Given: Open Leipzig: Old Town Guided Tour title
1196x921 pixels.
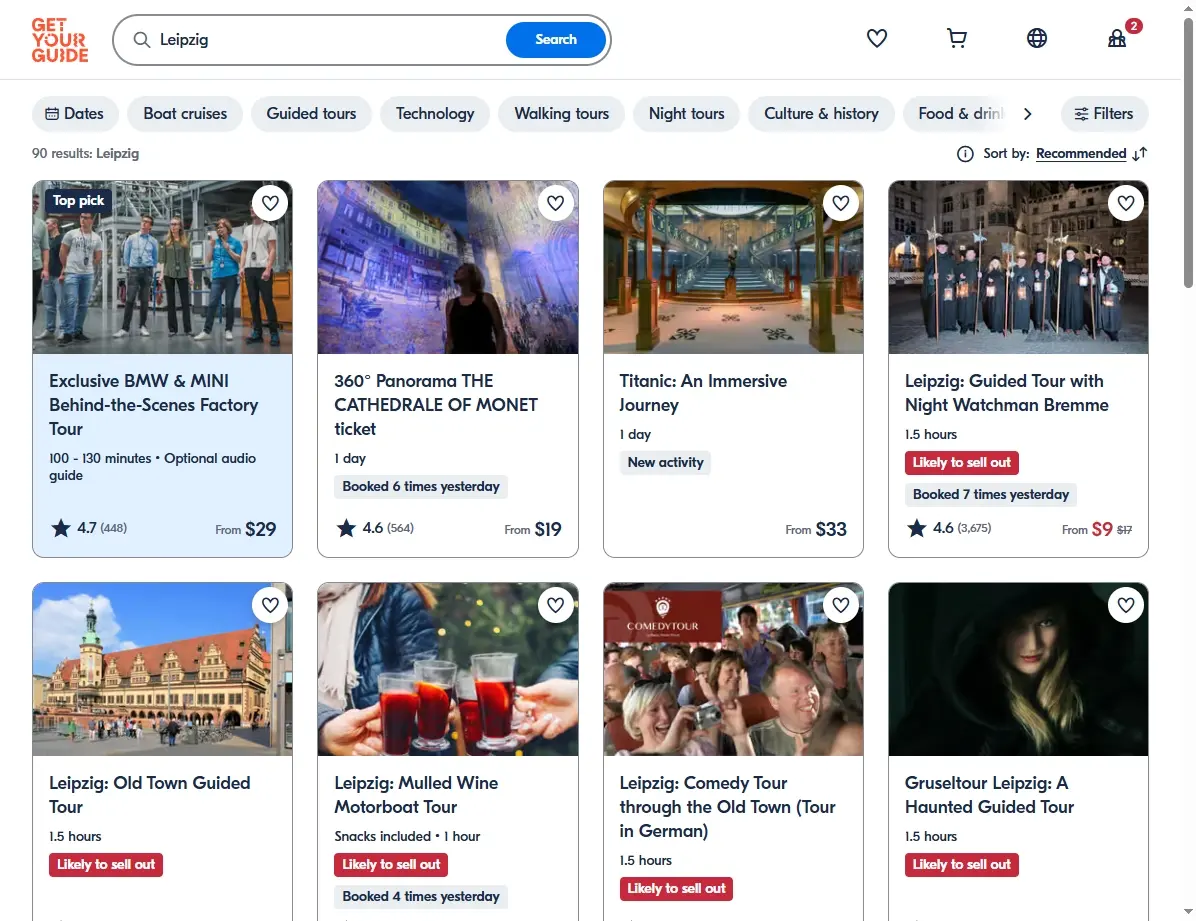Looking at the screenshot, I should (x=150, y=794).
